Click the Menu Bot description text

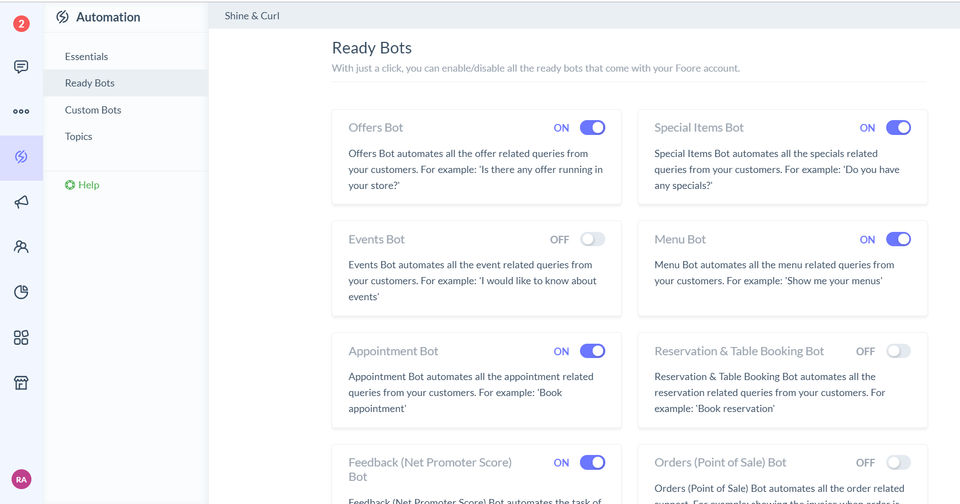(x=774, y=273)
